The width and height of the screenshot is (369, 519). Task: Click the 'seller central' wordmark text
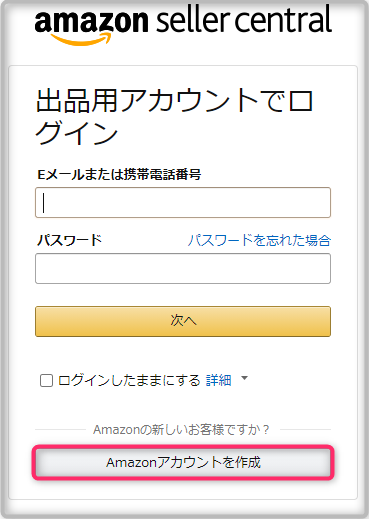pyautogui.click(x=244, y=20)
